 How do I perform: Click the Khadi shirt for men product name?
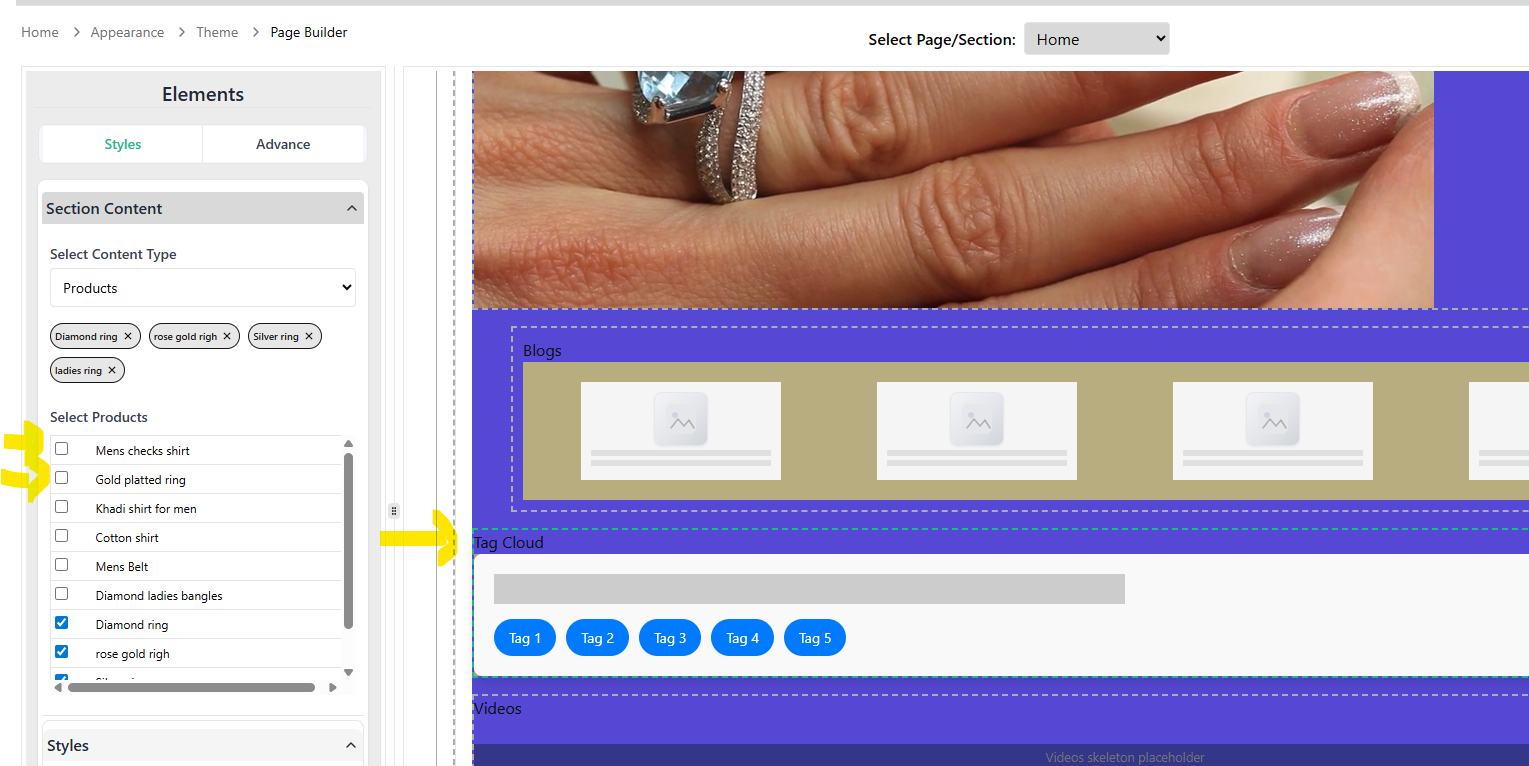pyautogui.click(x=146, y=509)
